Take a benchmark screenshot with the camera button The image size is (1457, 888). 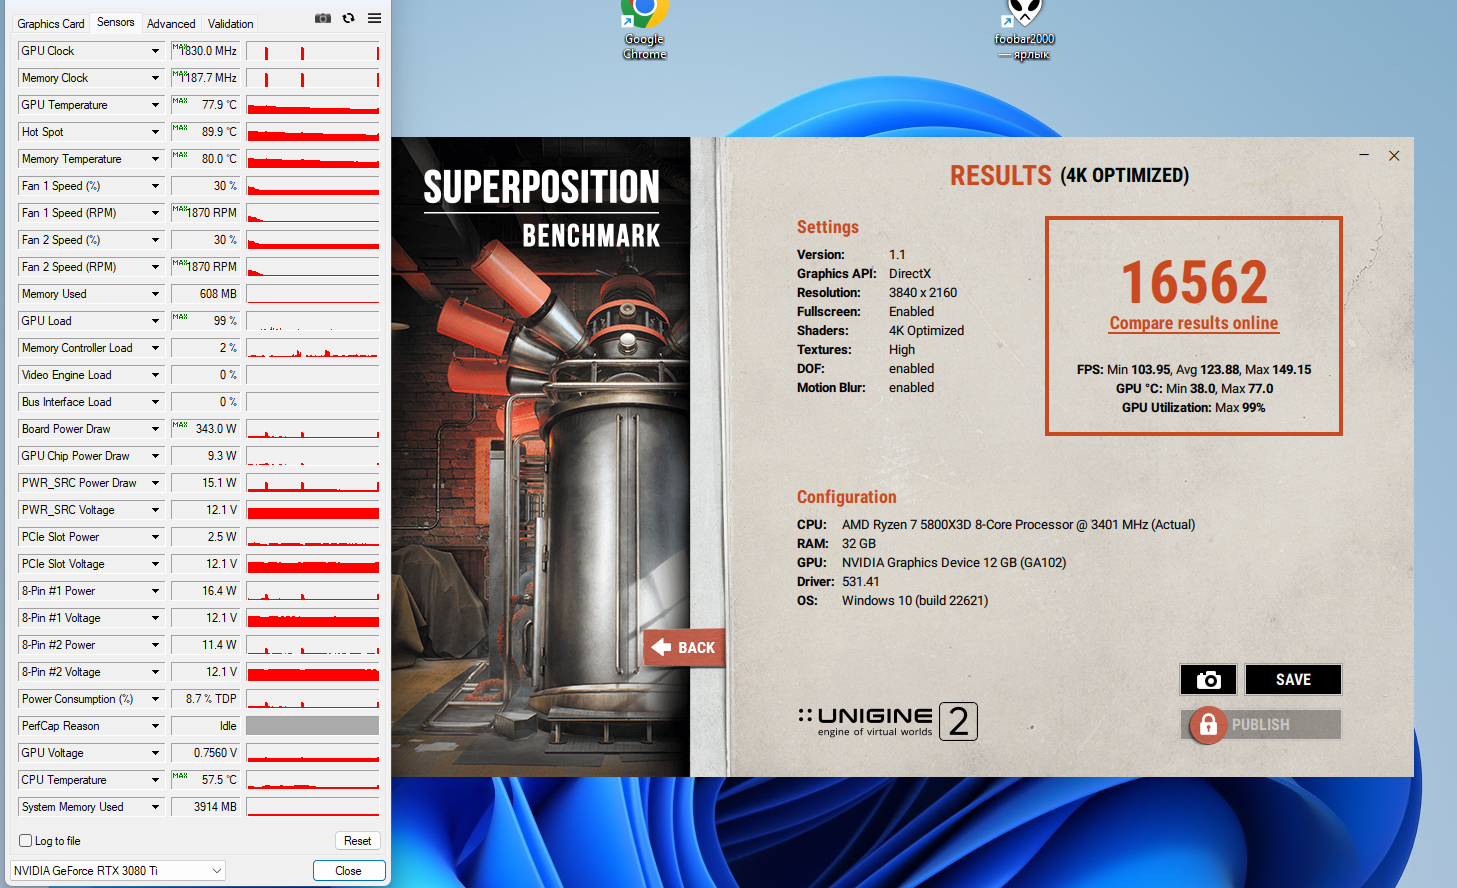pyautogui.click(x=1208, y=680)
